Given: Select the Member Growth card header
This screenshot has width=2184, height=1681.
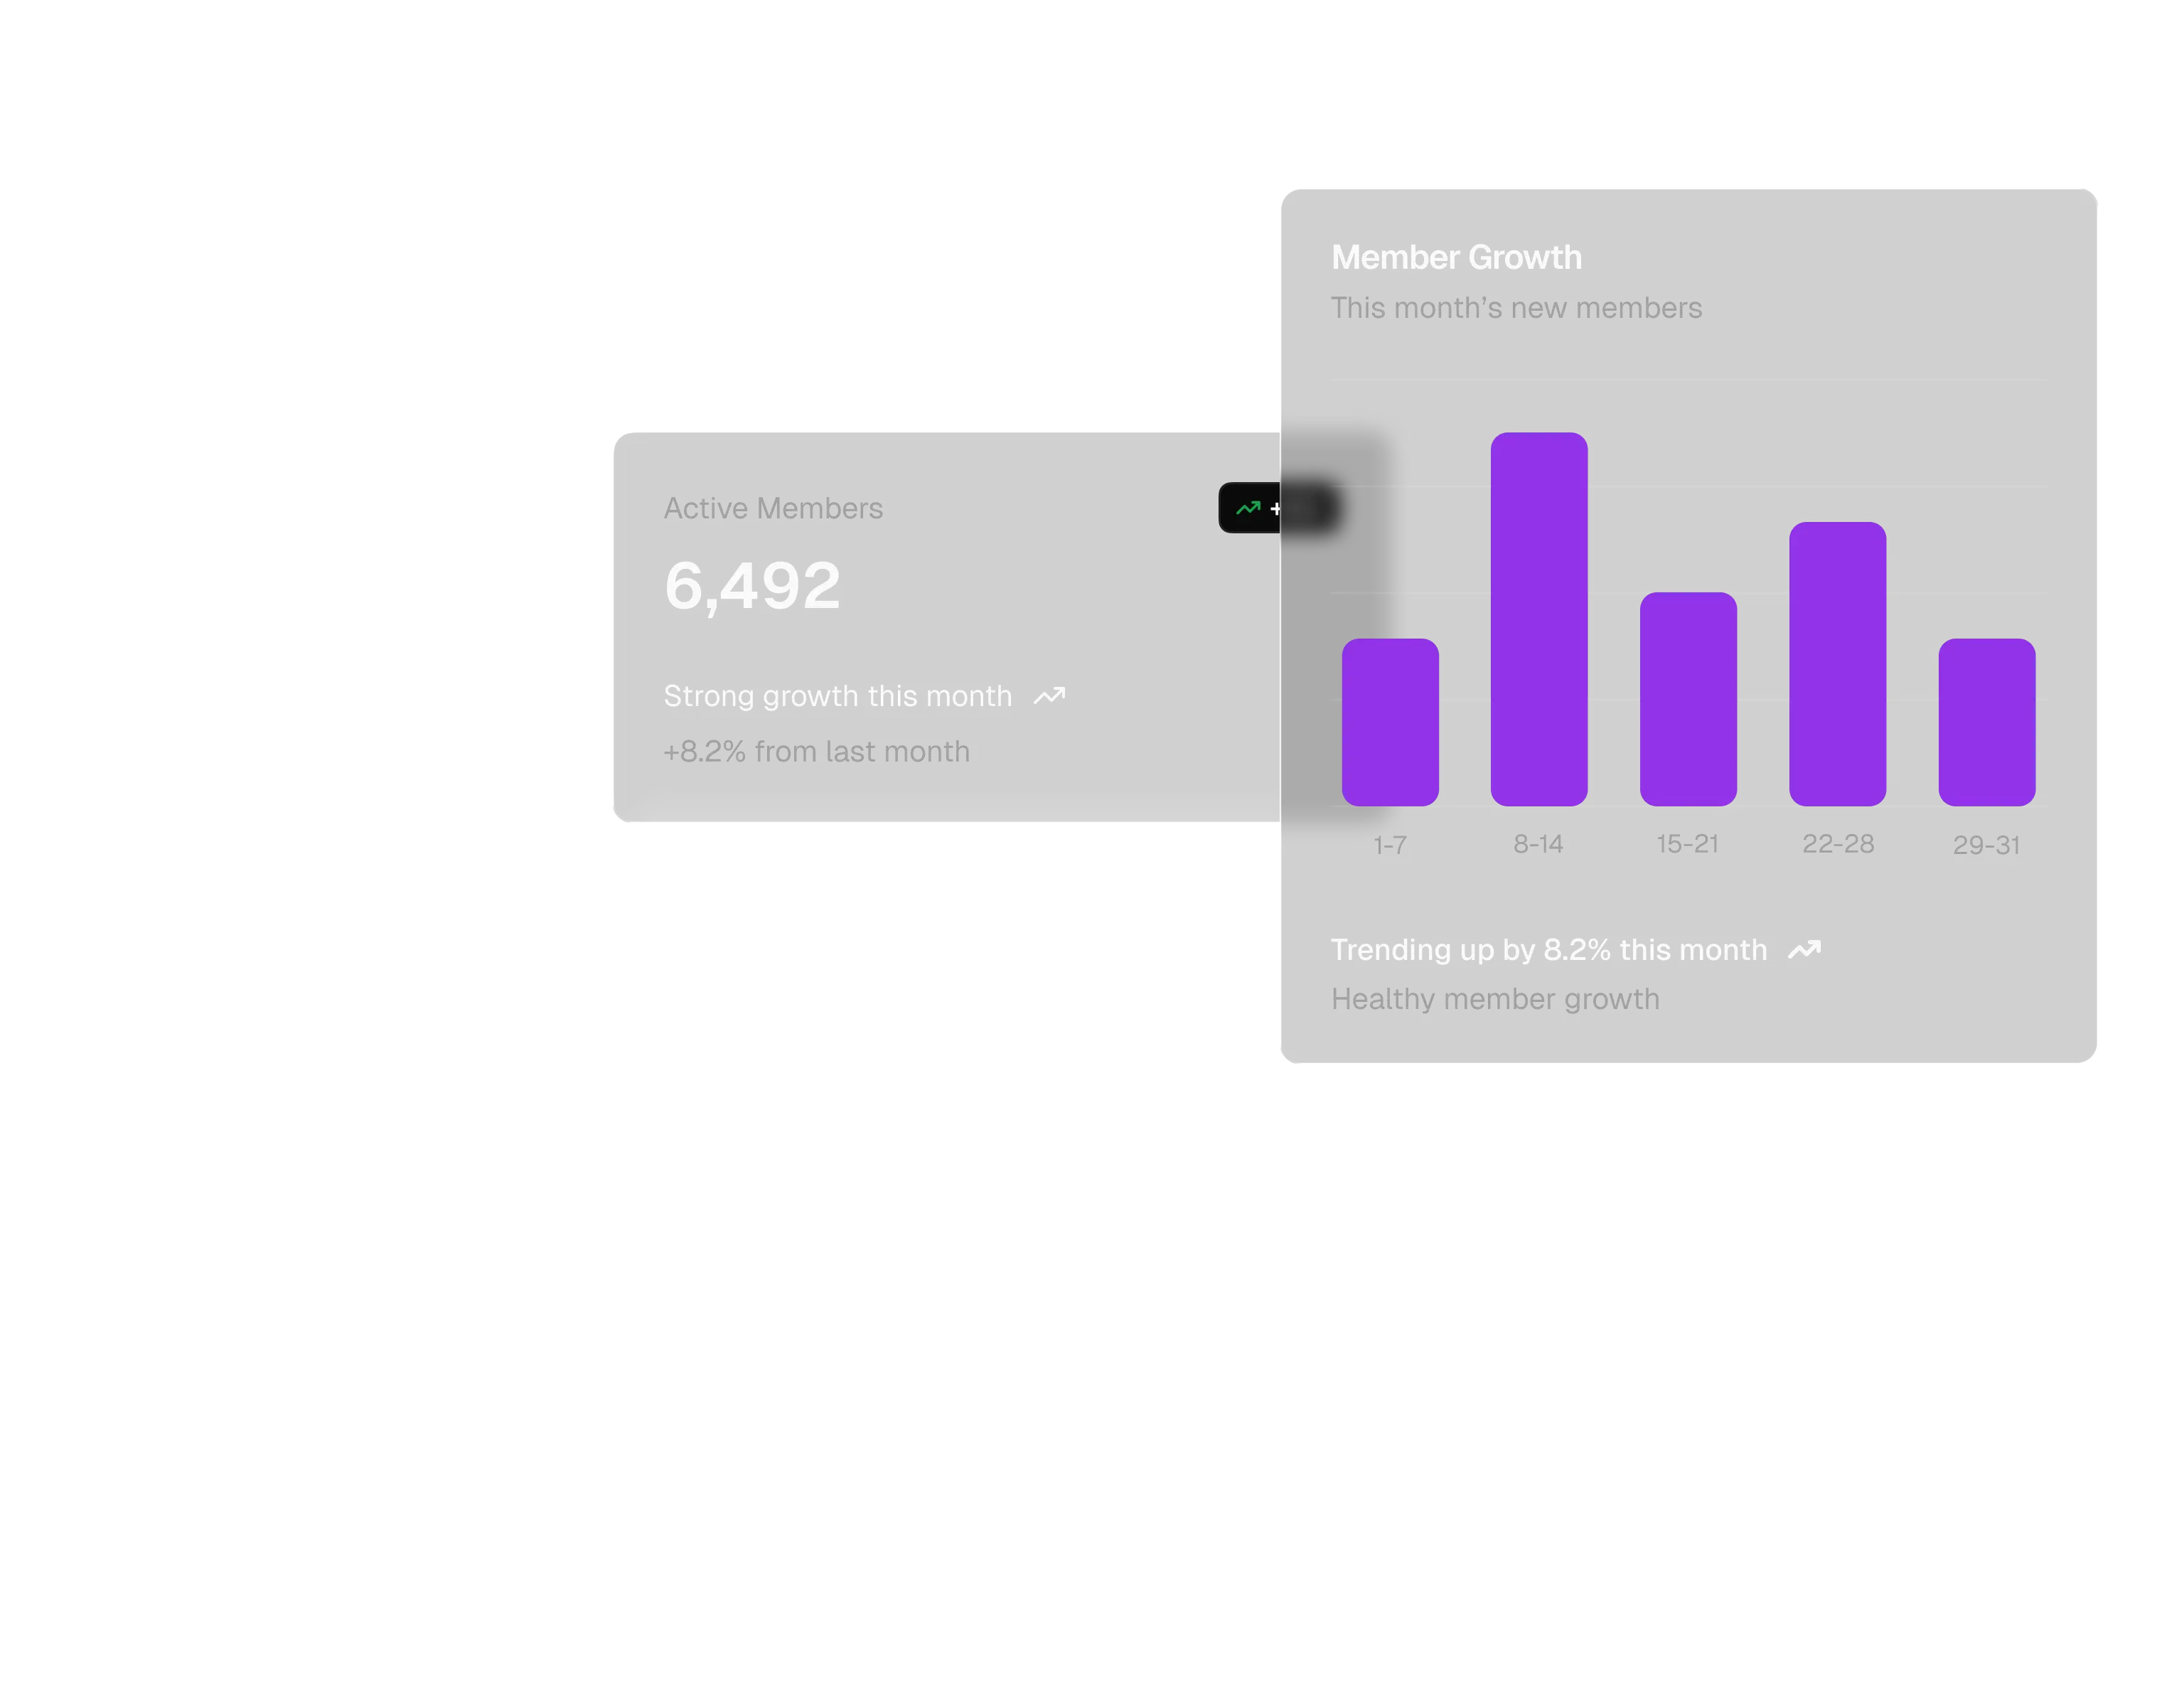Looking at the screenshot, I should (x=1456, y=256).
